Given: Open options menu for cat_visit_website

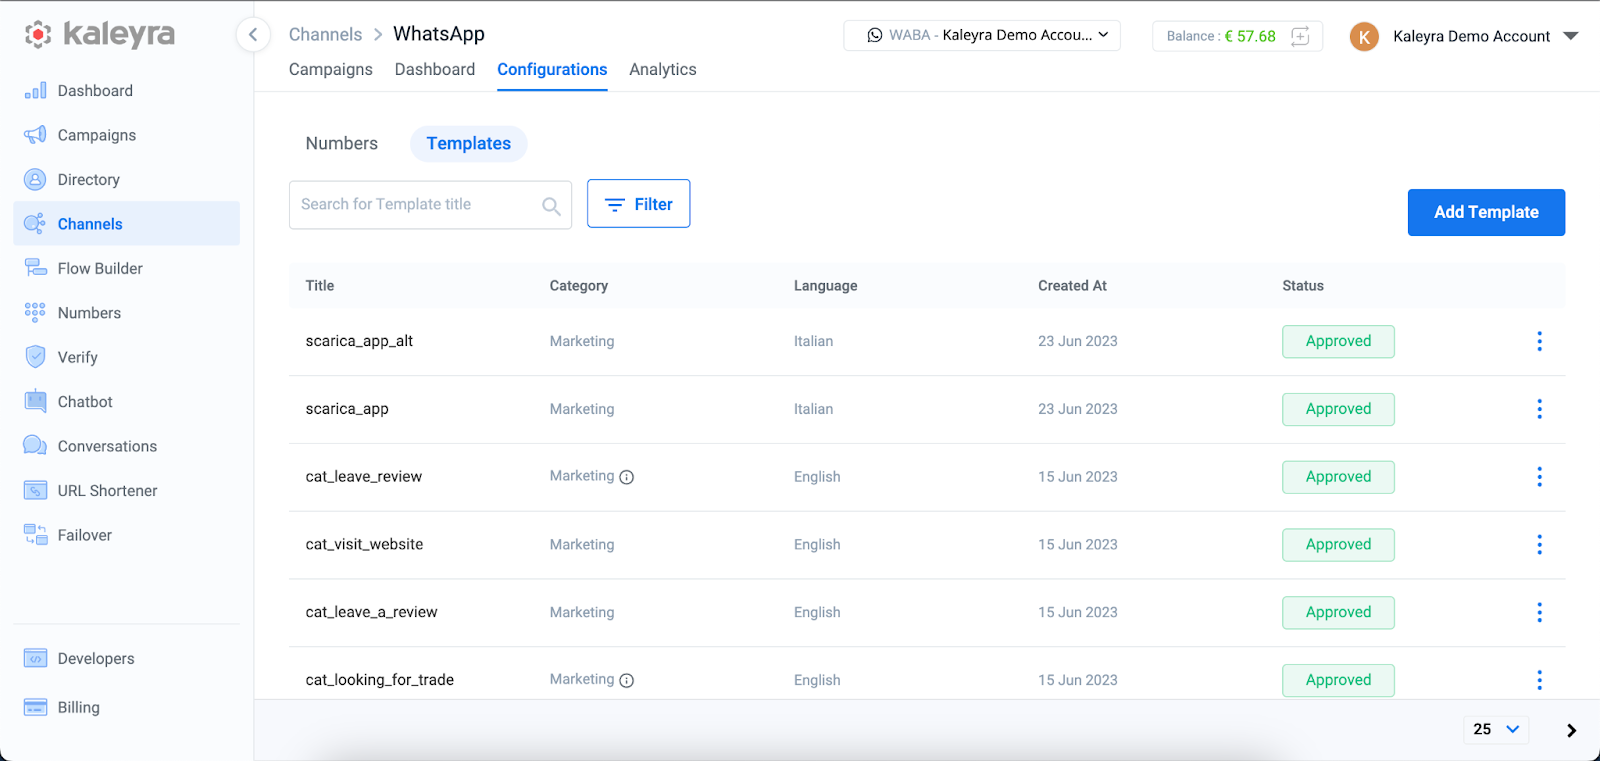Looking at the screenshot, I should coord(1539,544).
